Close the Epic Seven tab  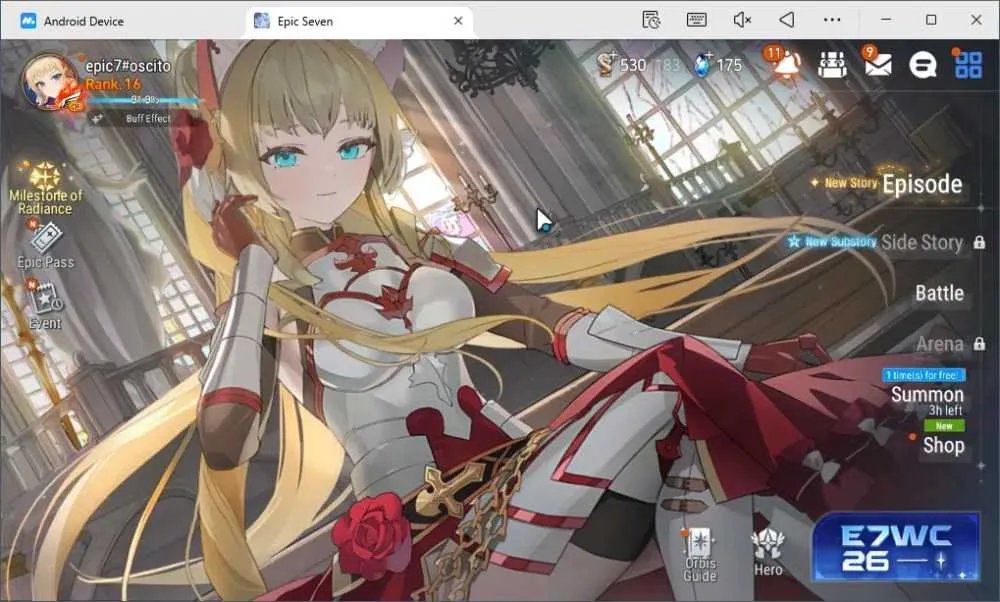[458, 21]
